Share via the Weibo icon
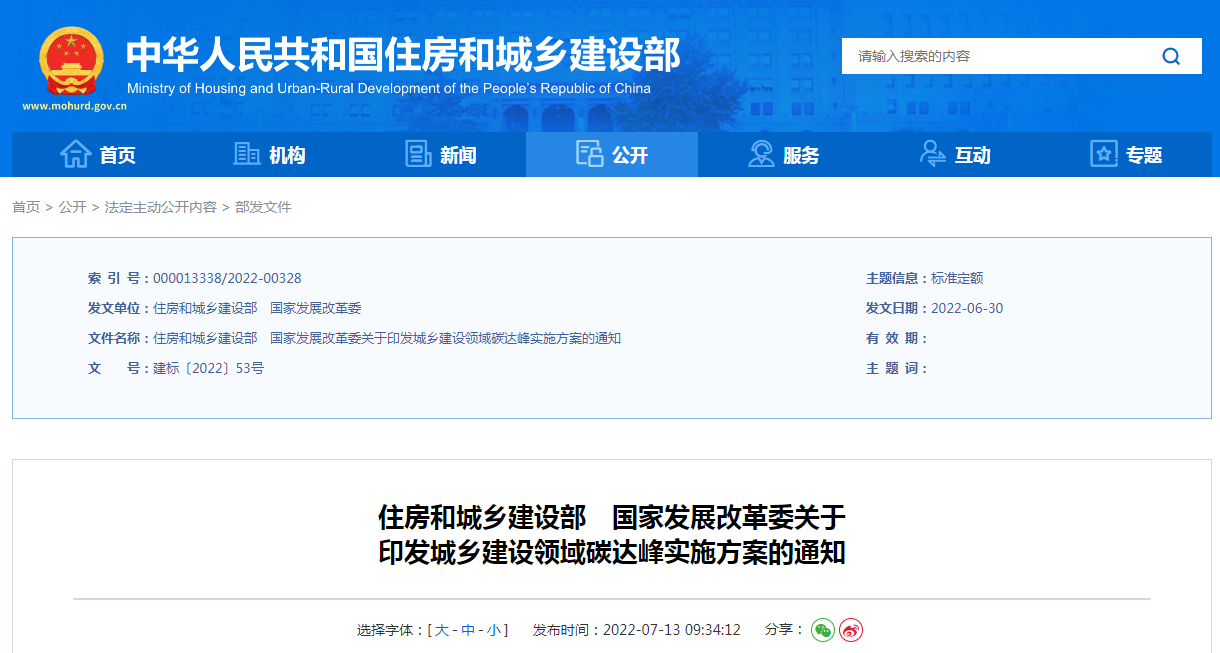This screenshot has height=653, width=1220. click(851, 630)
